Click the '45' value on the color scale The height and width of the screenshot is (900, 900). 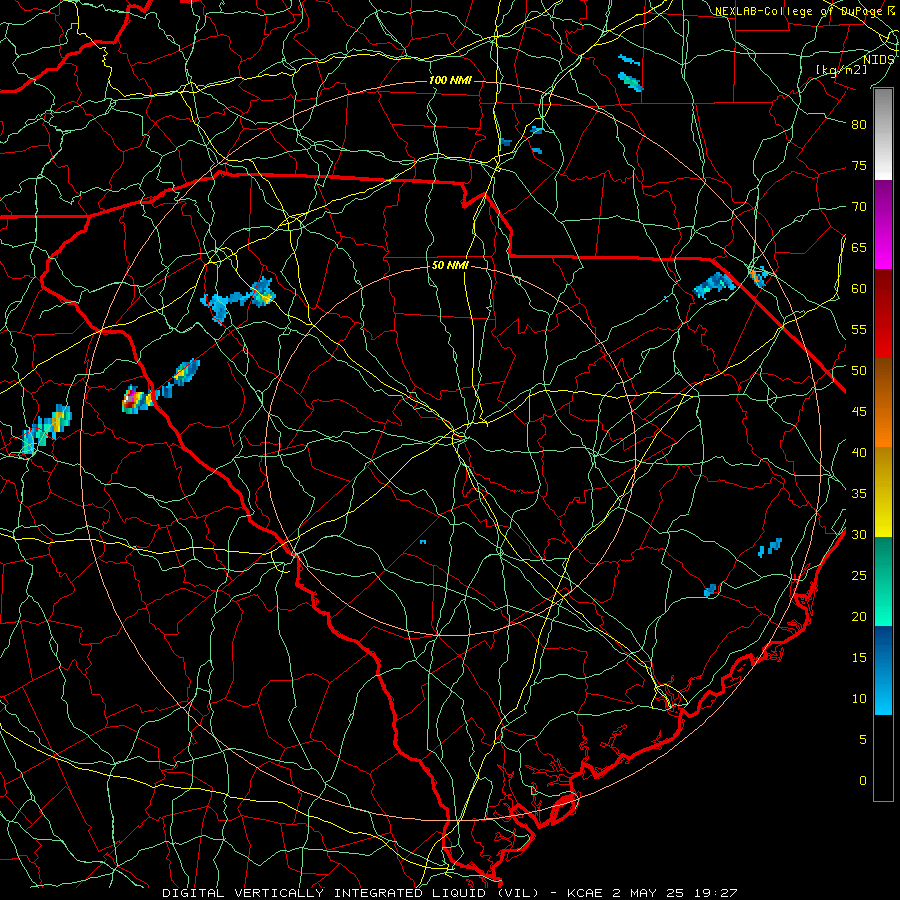point(859,412)
